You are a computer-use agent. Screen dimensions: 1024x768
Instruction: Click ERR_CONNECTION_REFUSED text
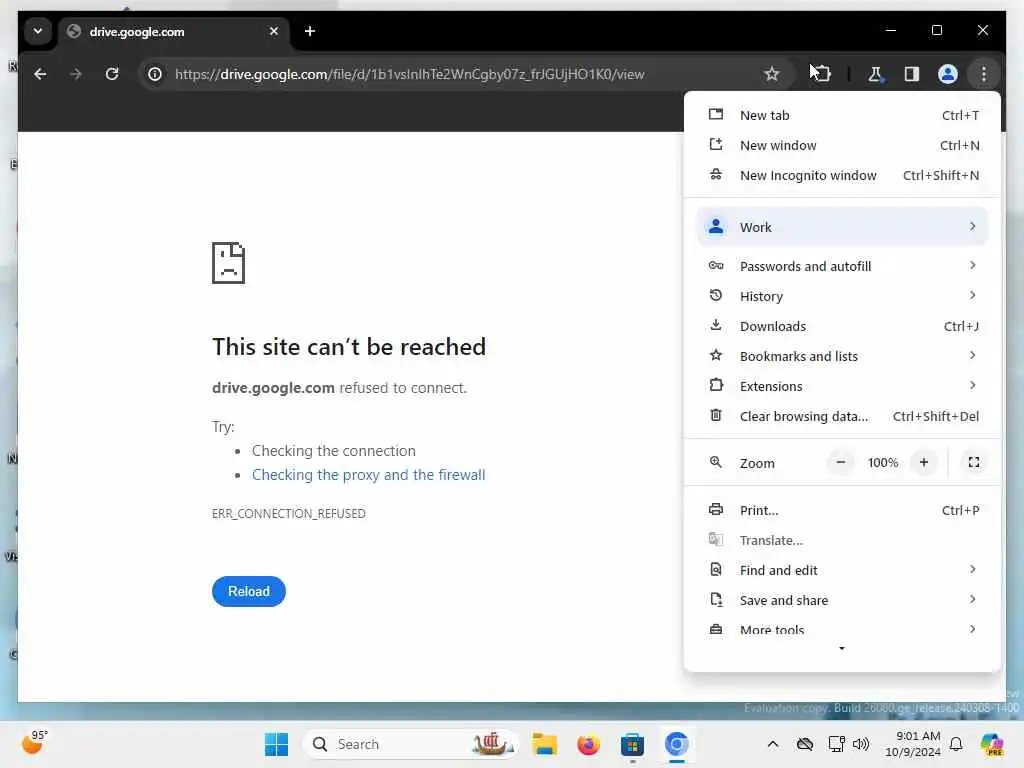coord(289,514)
